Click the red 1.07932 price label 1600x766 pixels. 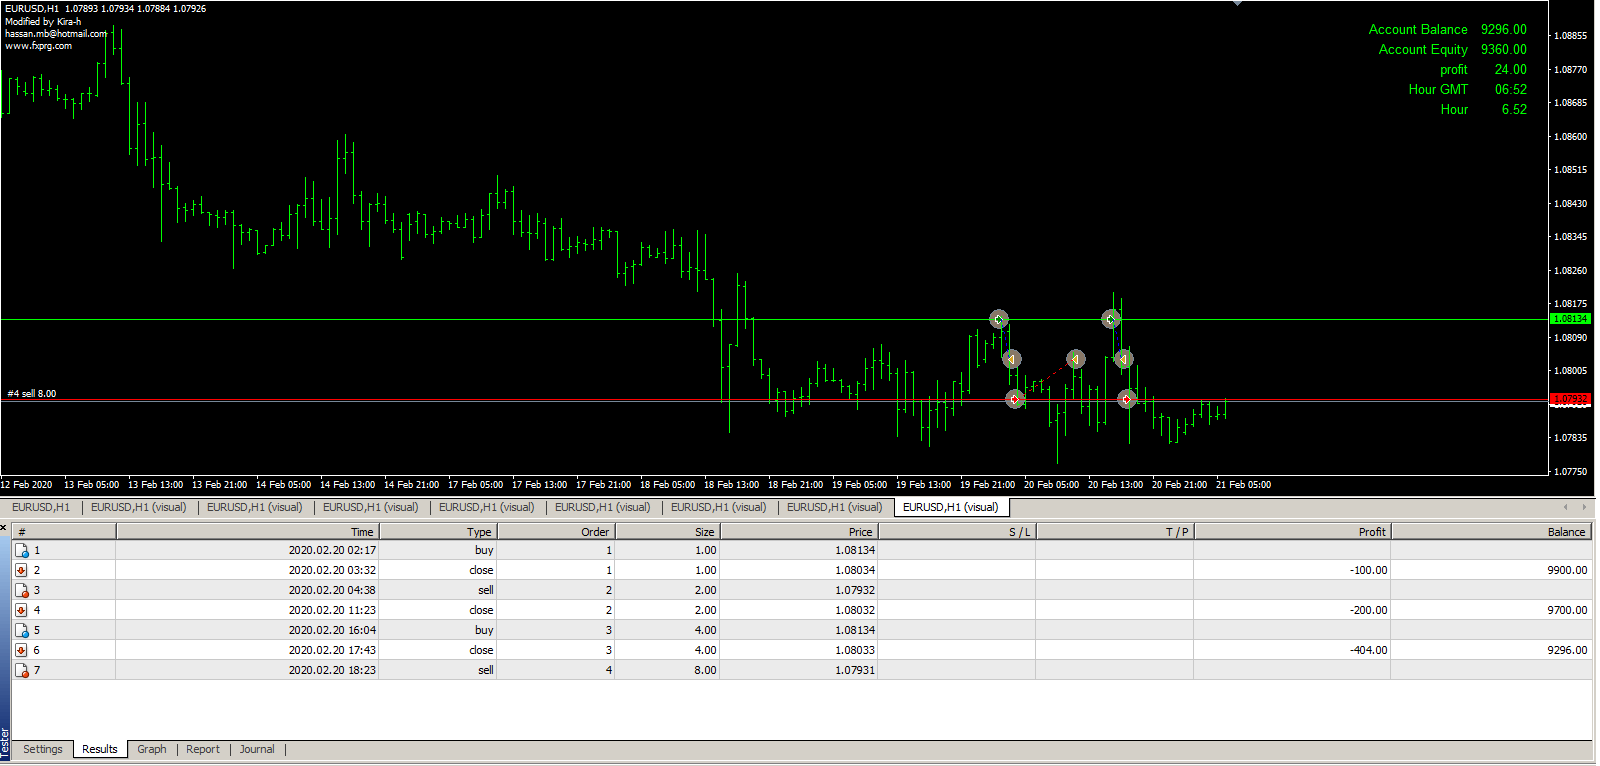(1569, 399)
